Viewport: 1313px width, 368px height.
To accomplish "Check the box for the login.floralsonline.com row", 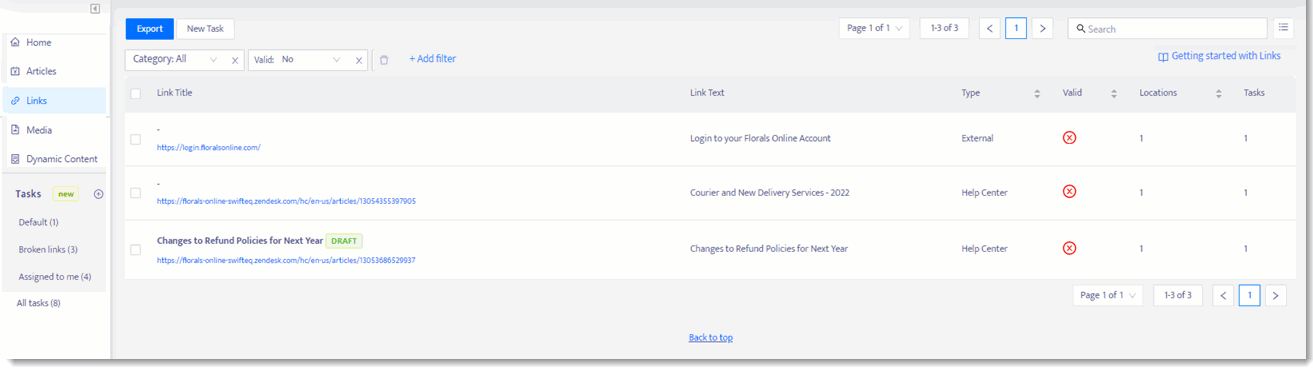I will (135, 139).
